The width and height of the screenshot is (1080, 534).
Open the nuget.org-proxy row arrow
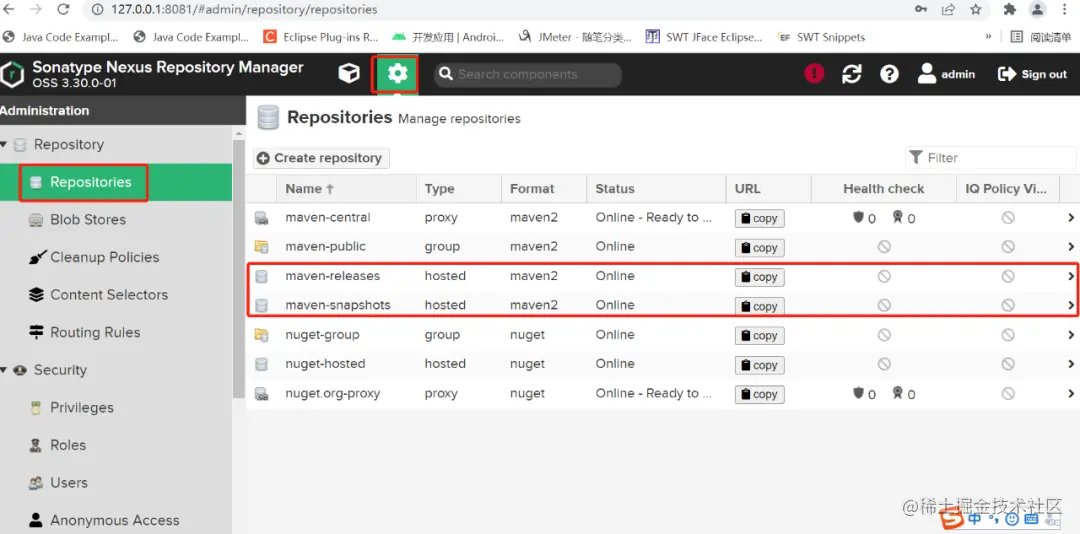tap(1071, 393)
